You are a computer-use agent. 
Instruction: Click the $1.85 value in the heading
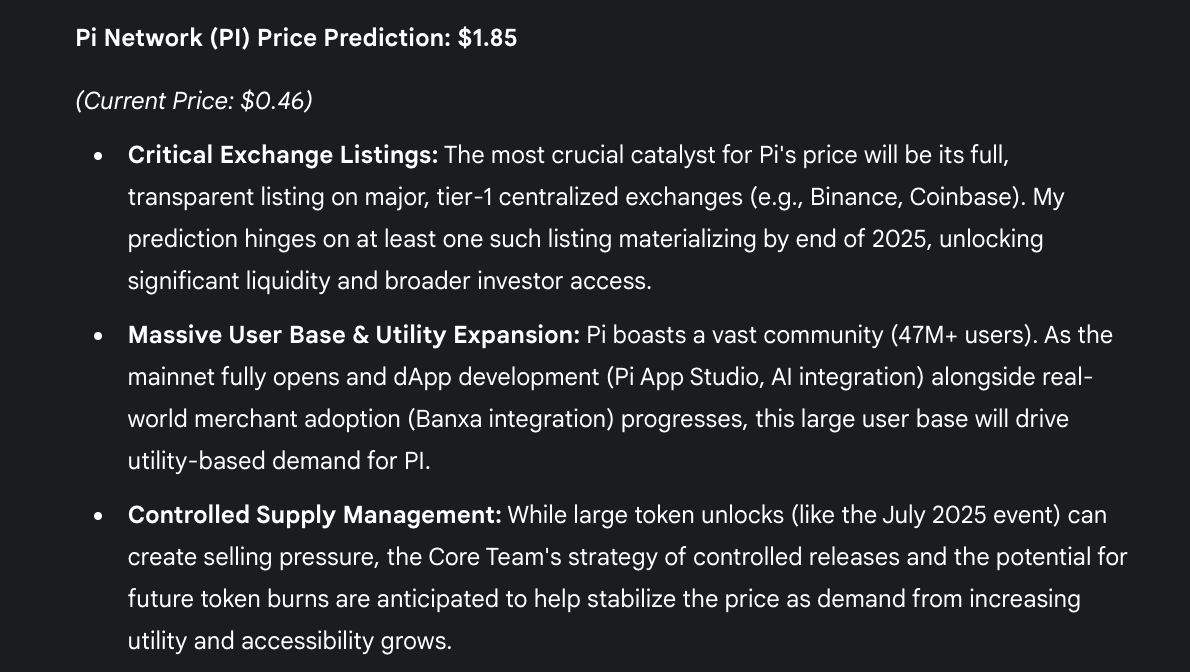[487, 38]
